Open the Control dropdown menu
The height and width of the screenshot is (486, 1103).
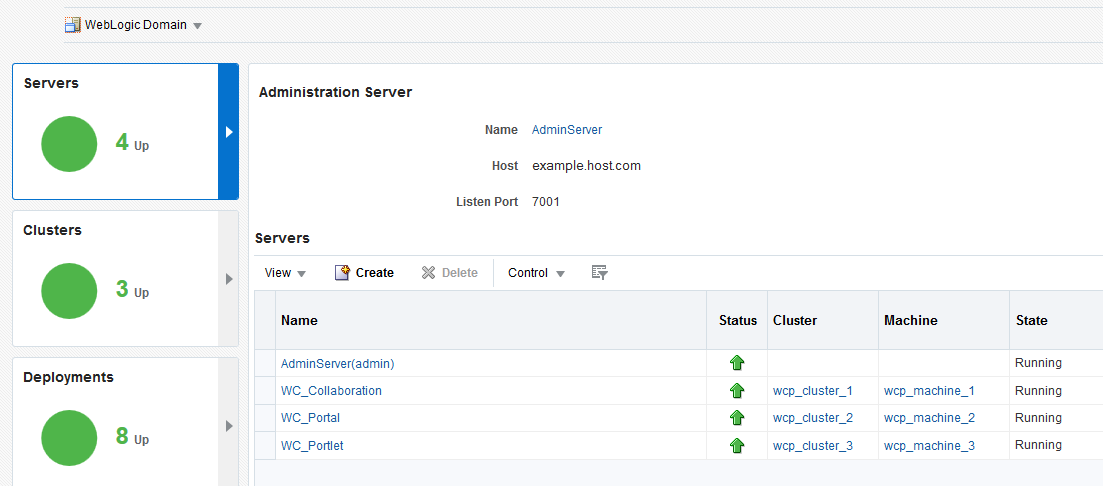click(536, 273)
